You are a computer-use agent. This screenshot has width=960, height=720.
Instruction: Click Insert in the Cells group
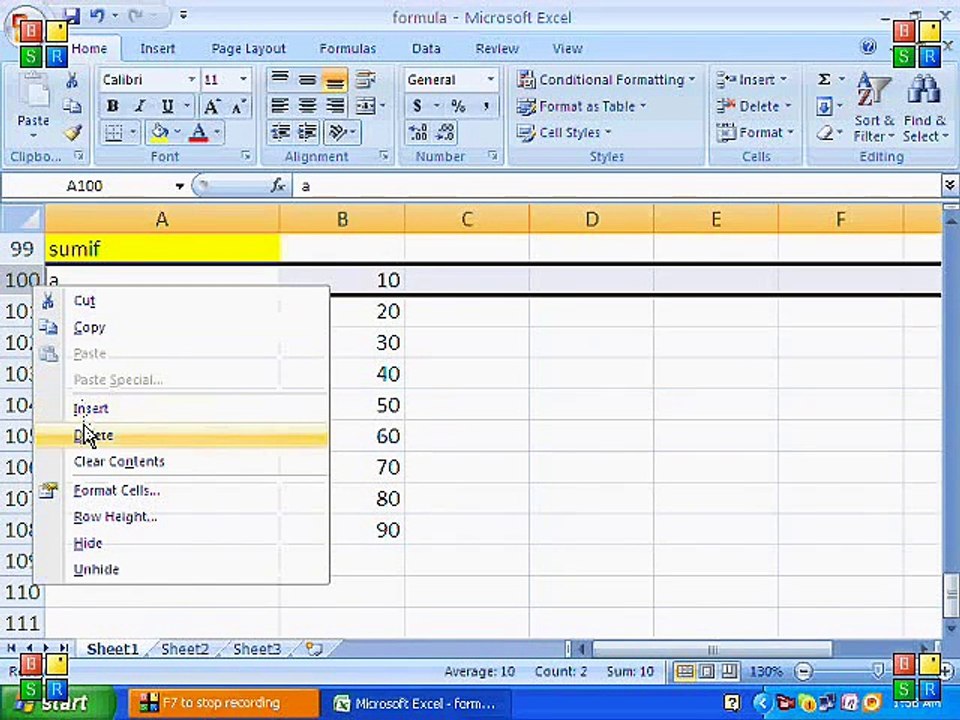751,80
